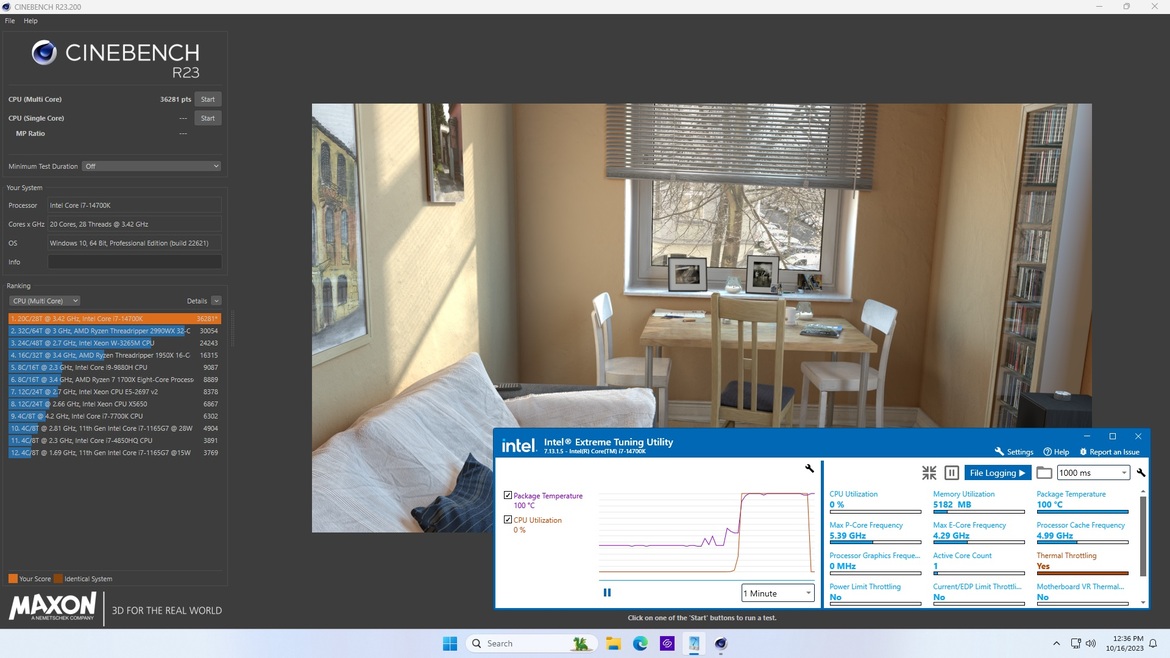Select the i7-1165G7 @15W ranking row
Image resolution: width=1170 pixels, height=658 pixels.
(114, 452)
